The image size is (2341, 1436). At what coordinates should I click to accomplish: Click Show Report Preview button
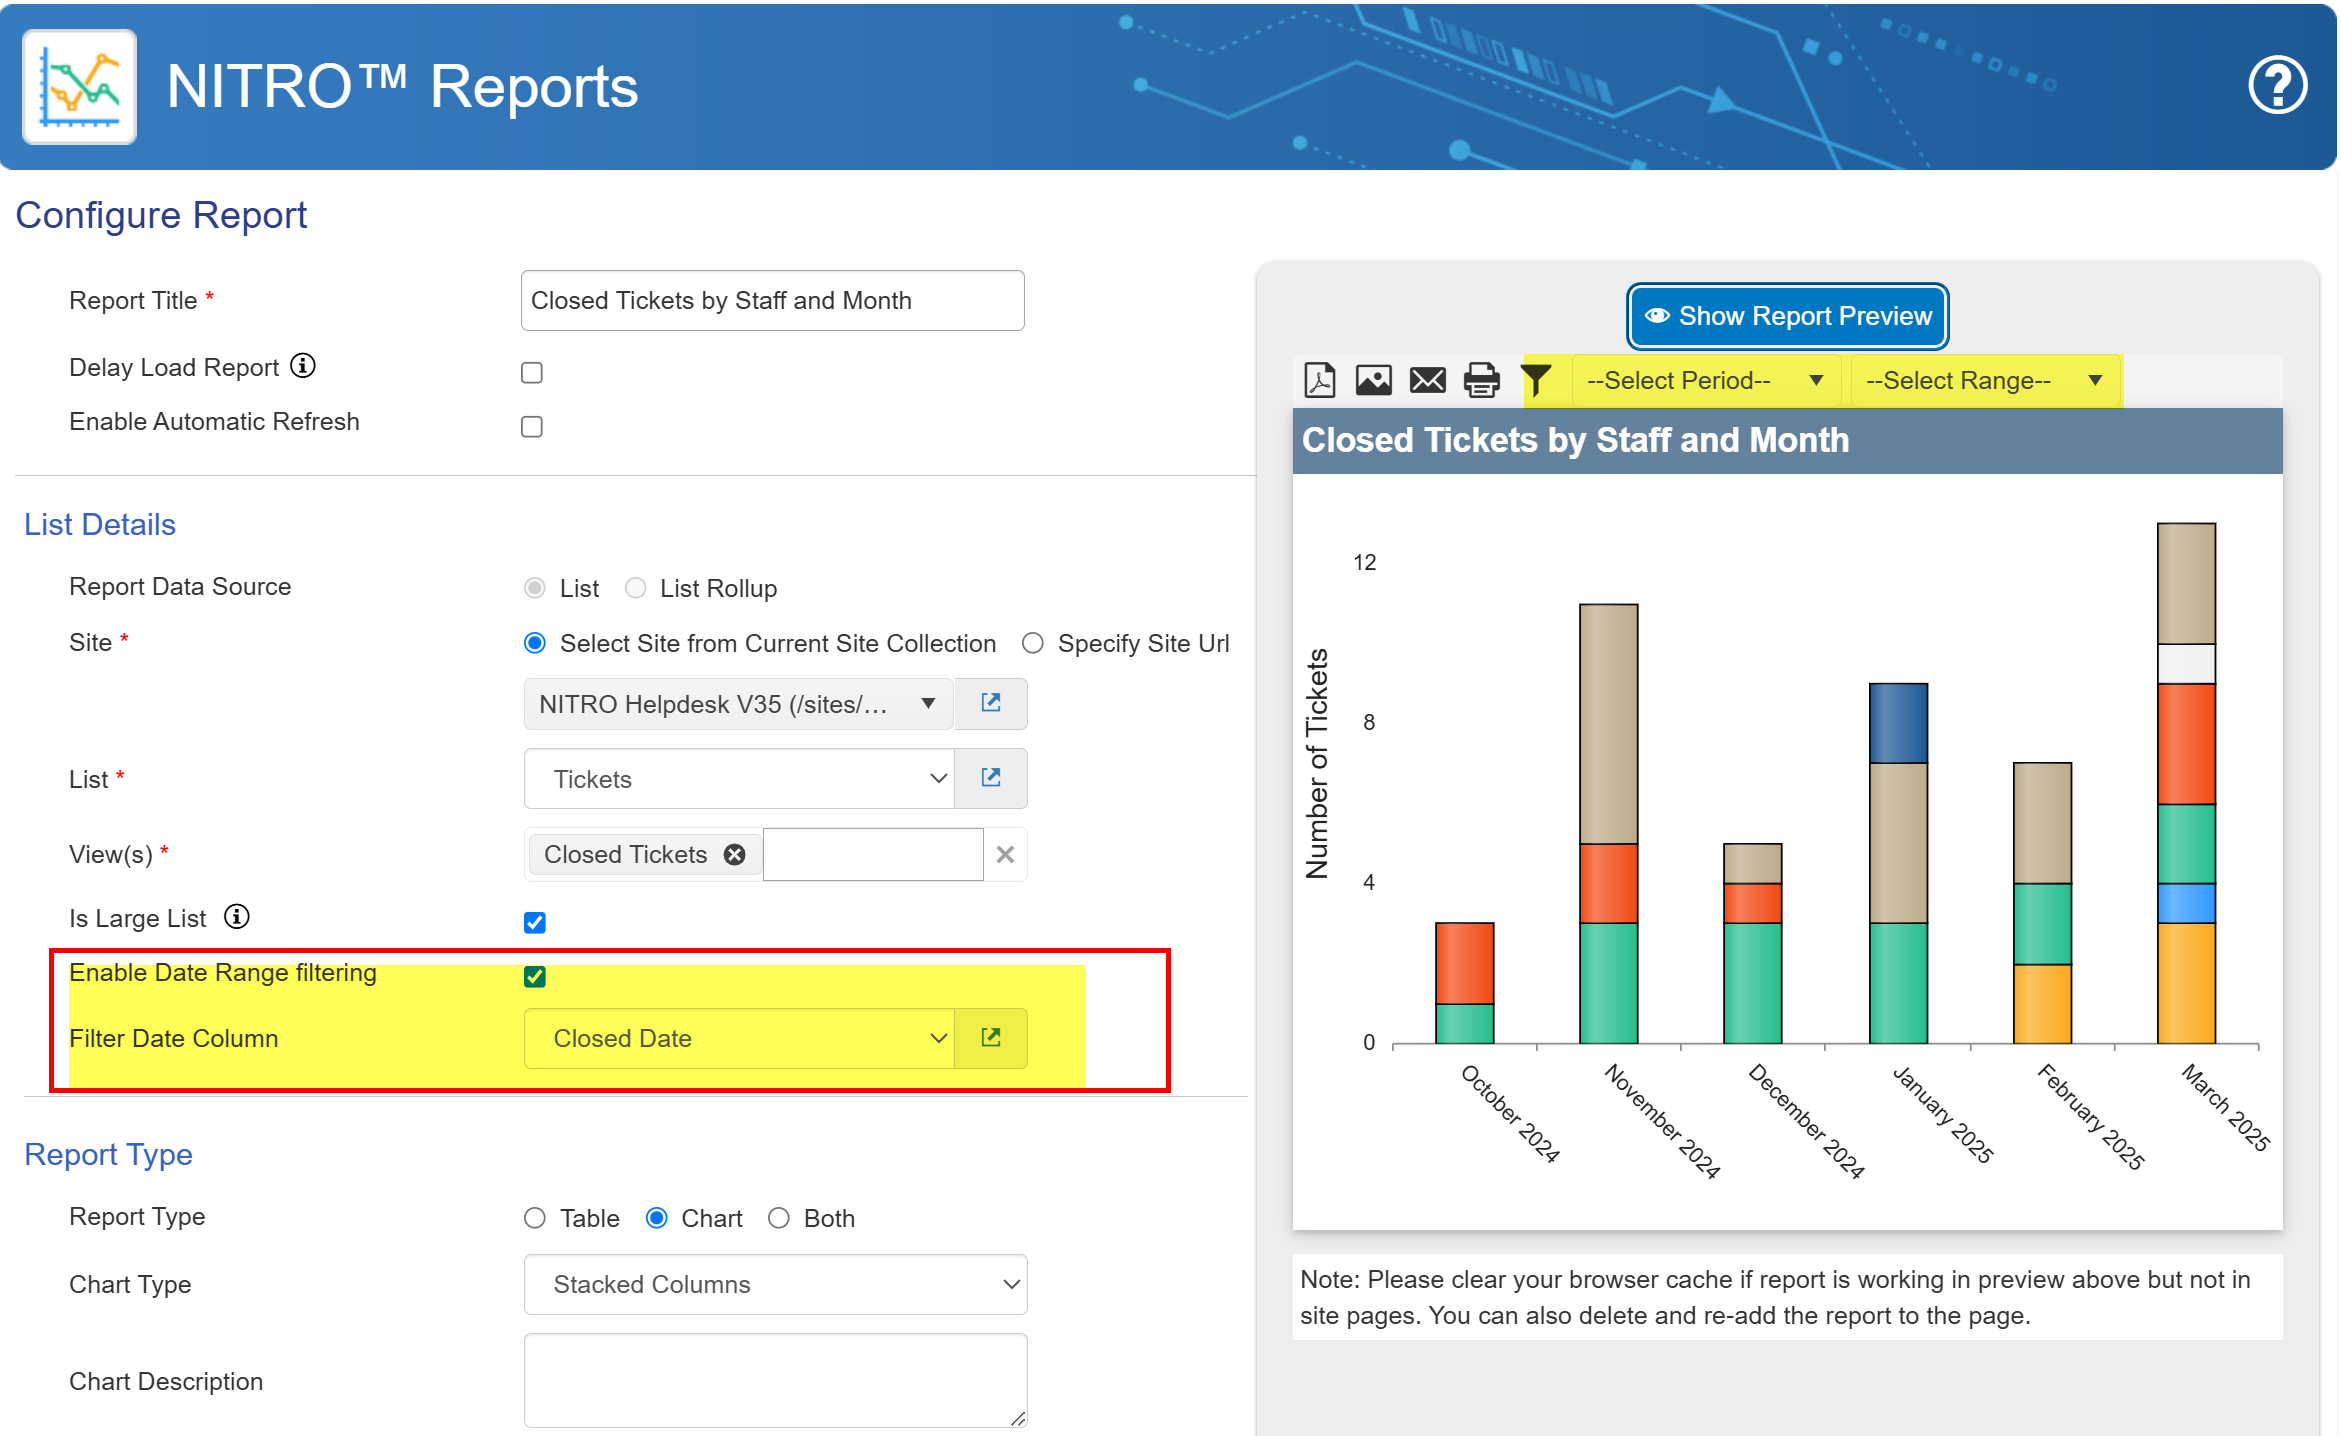(1787, 316)
